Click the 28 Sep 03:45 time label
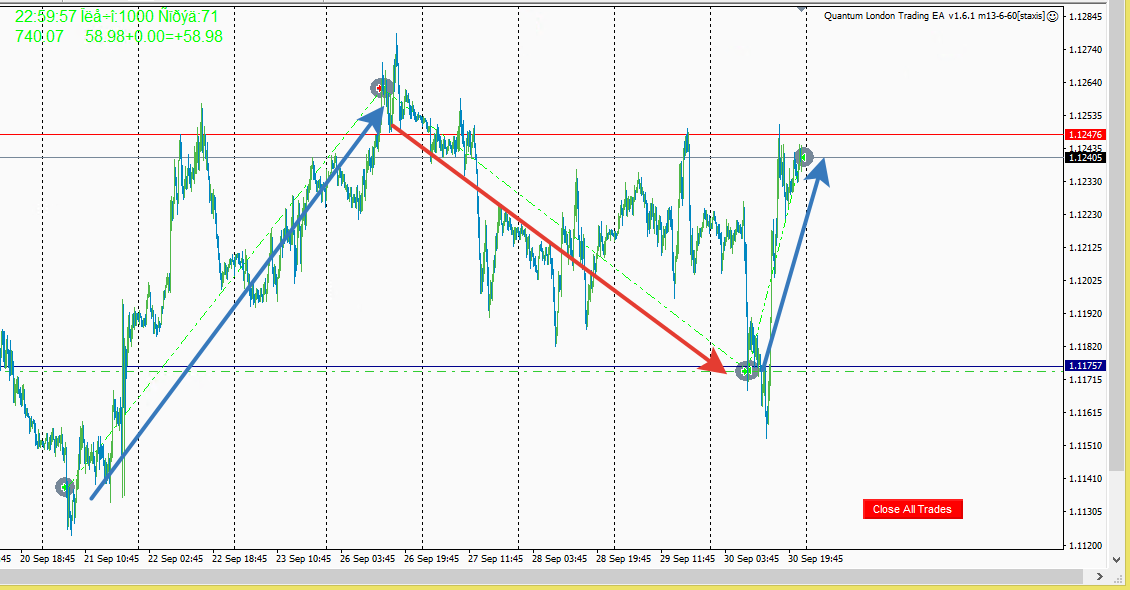Screen dimensions: 1130x590 pyautogui.click(x=559, y=559)
